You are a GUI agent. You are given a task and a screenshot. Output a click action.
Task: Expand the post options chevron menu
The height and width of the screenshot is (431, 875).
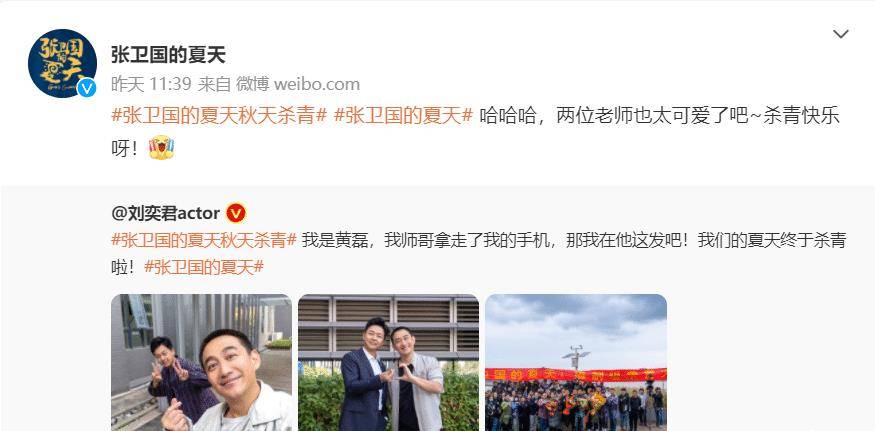[840, 34]
